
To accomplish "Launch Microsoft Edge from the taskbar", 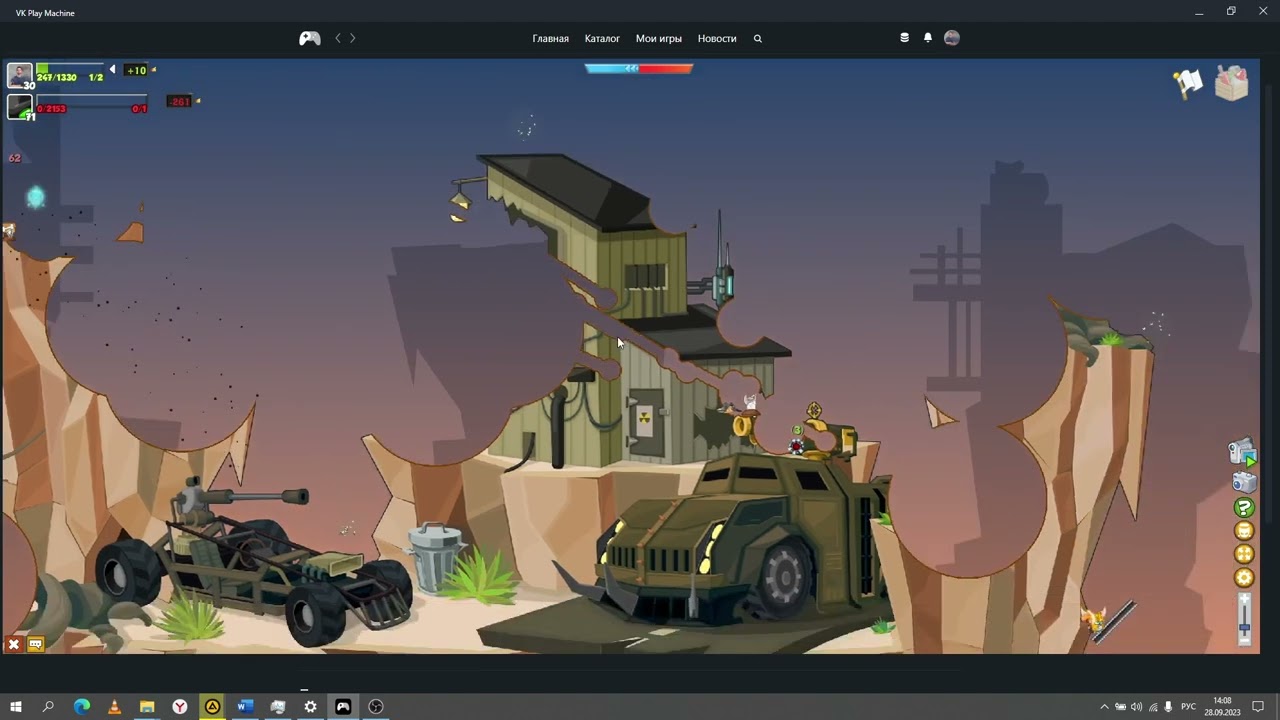I will pyautogui.click(x=82, y=707).
